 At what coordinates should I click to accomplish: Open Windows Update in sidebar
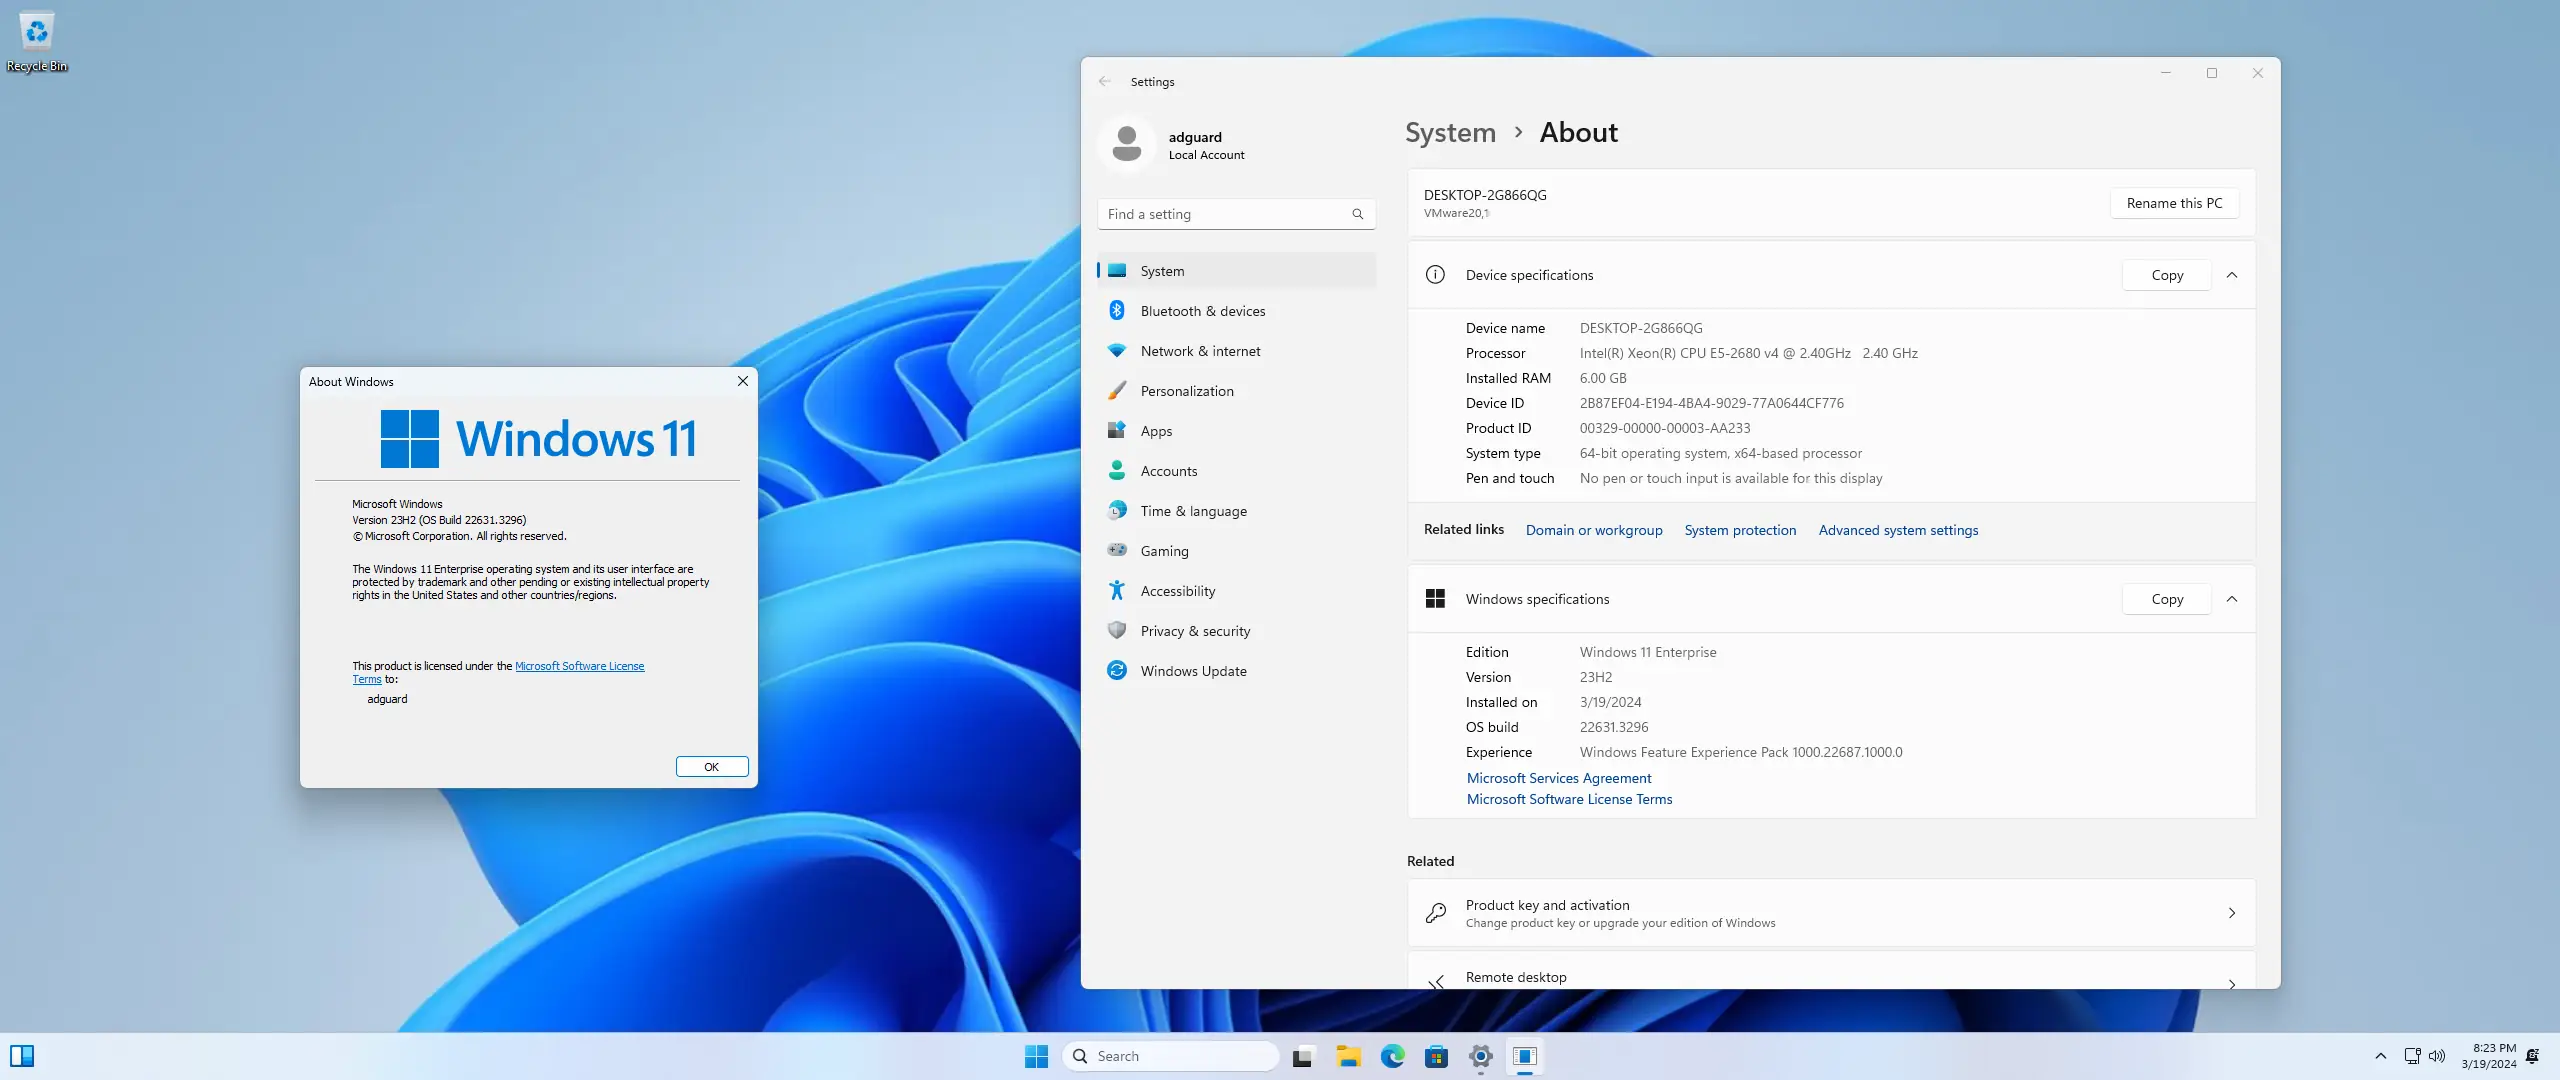[x=1192, y=671]
